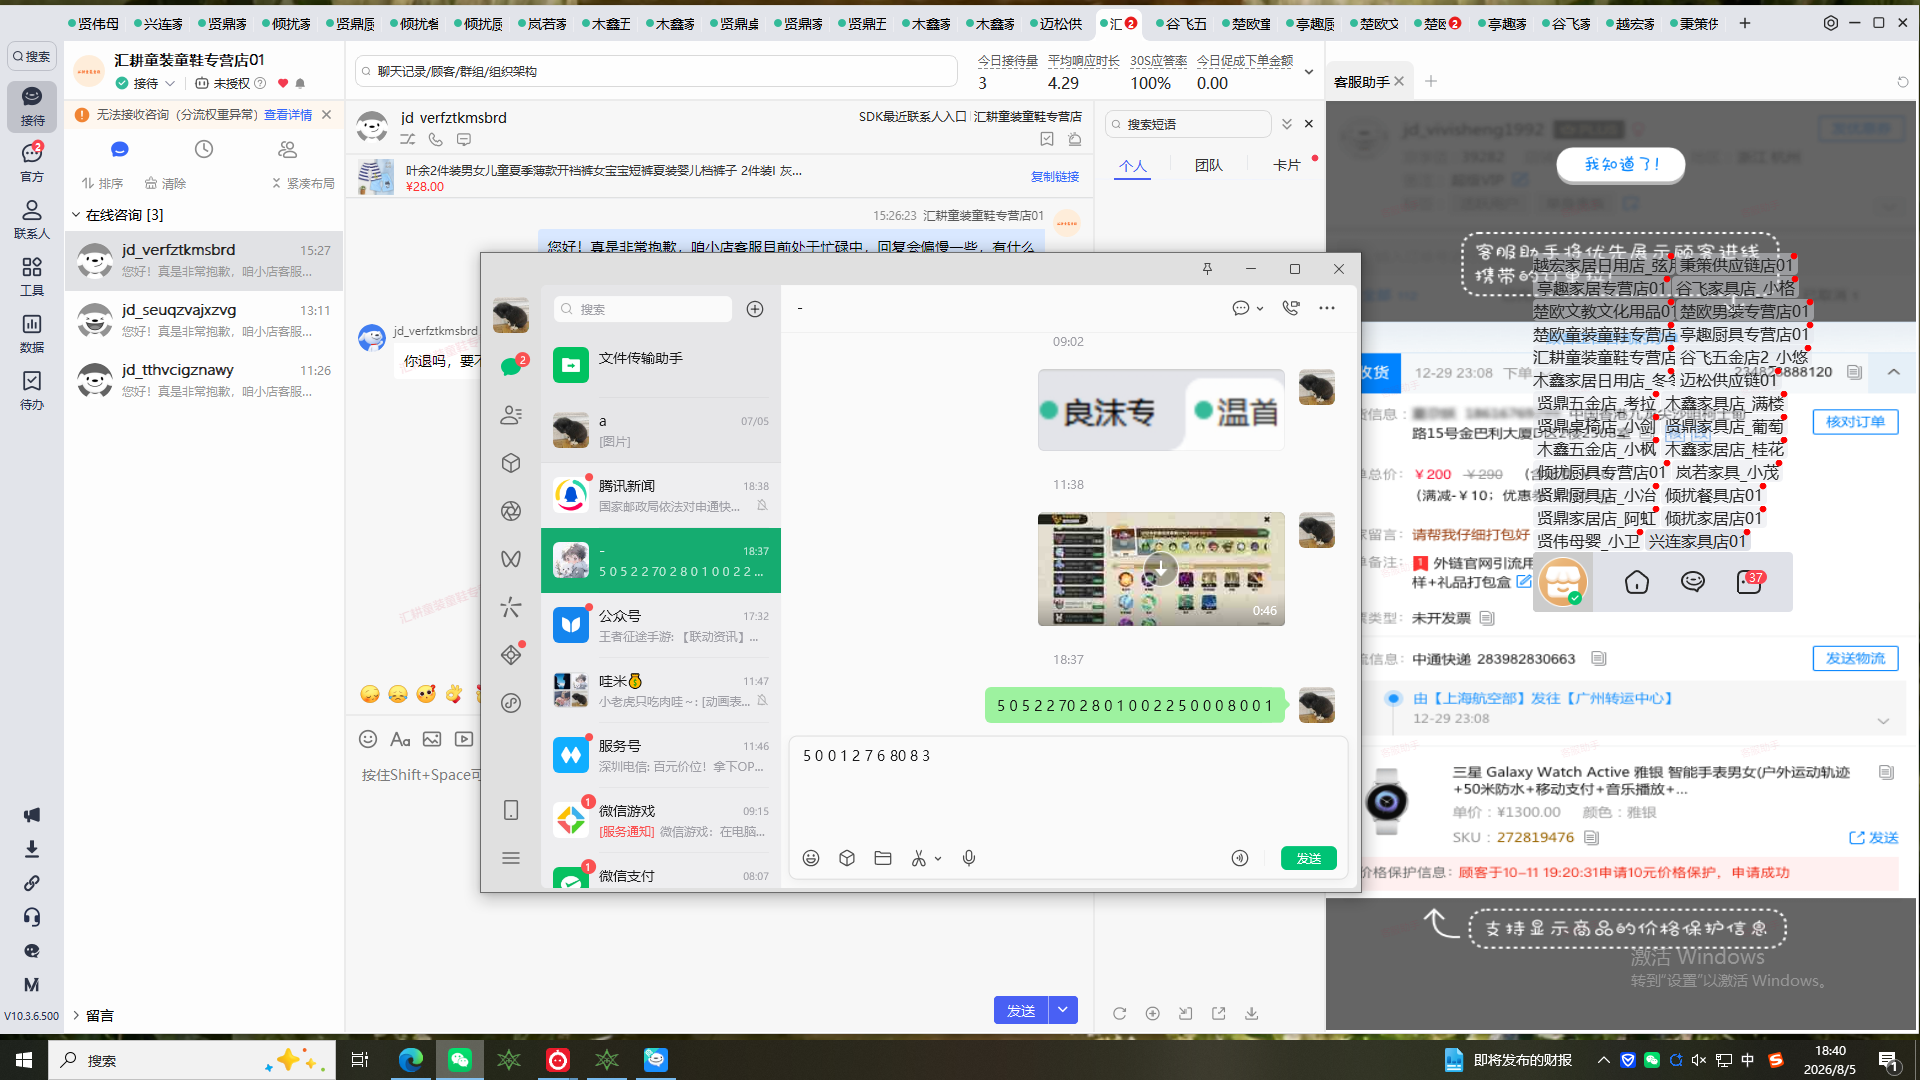Viewport: 1920px width, 1080px height.
Task: Open the WeChat screenshot scissors dropdown arrow
Action: [938, 859]
